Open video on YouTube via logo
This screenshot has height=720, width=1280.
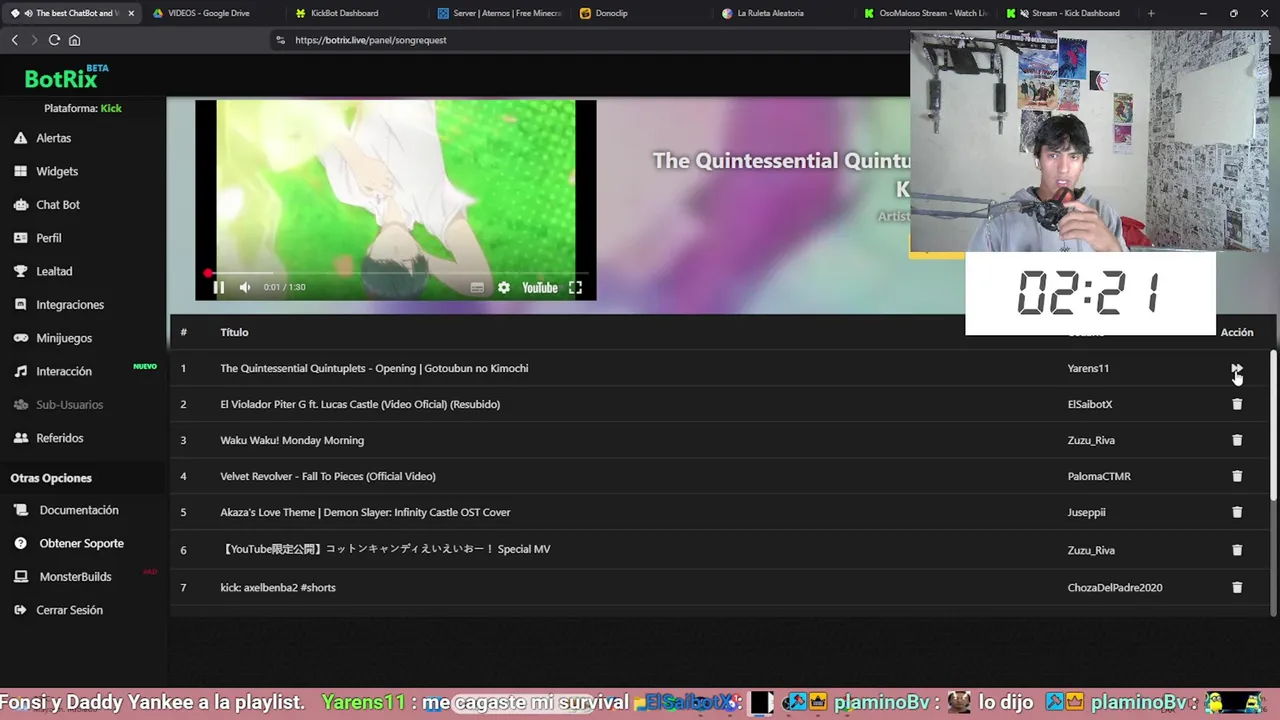coord(540,287)
